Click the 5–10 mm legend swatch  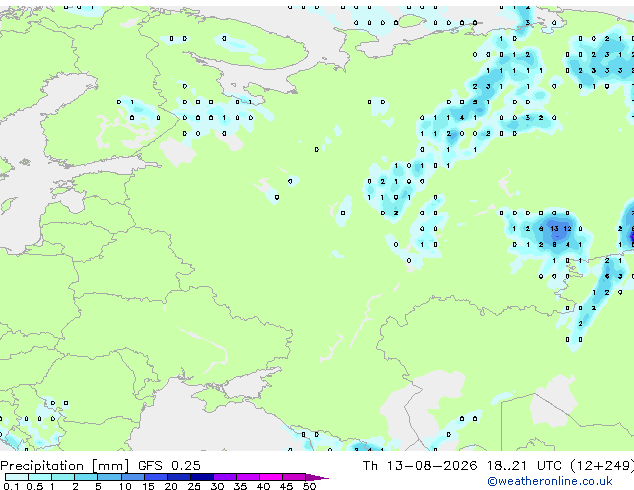[109, 477]
